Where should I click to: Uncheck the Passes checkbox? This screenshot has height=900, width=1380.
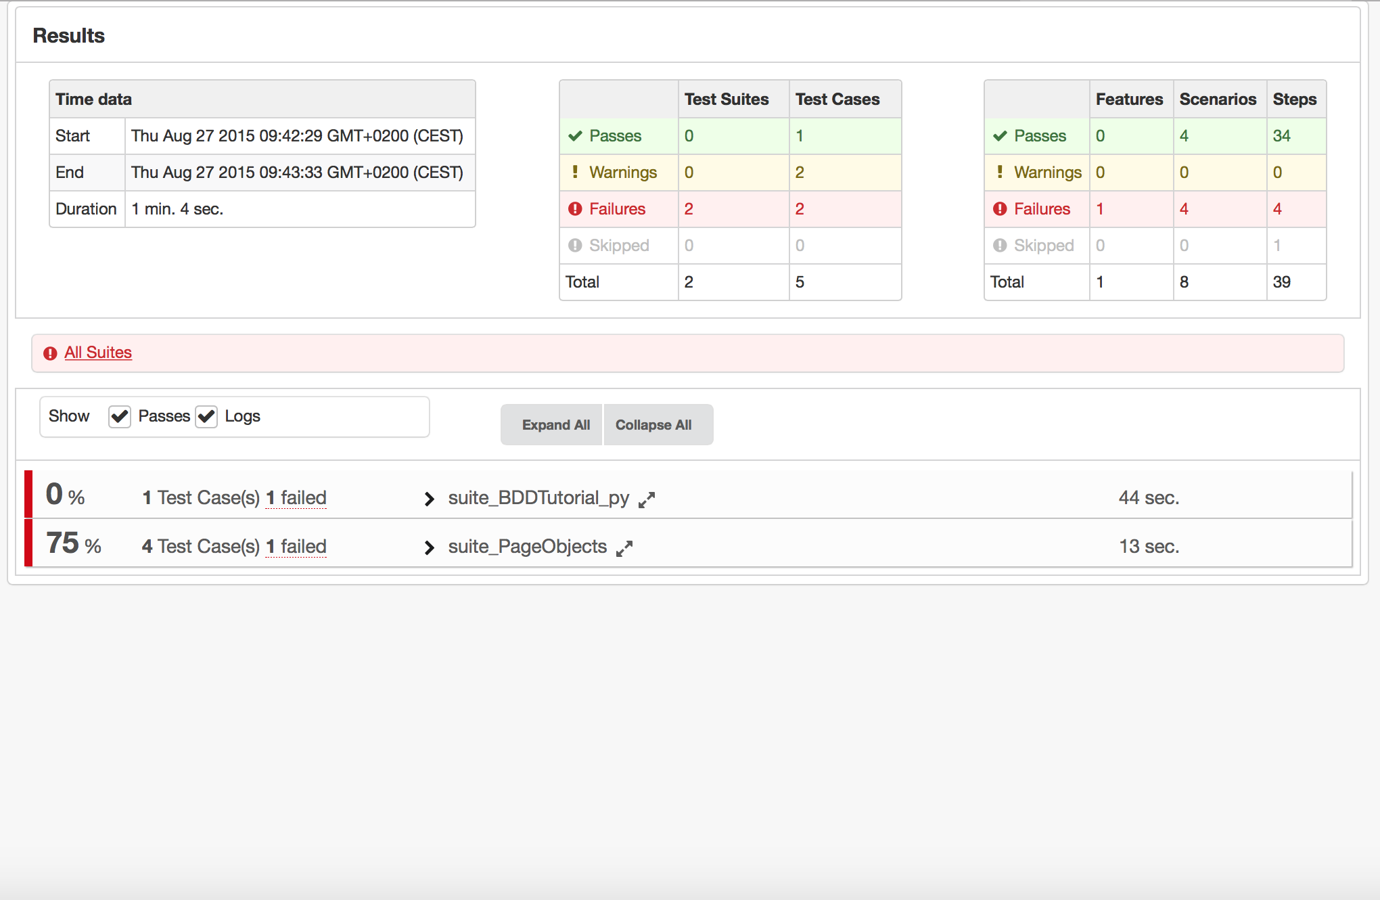120,416
